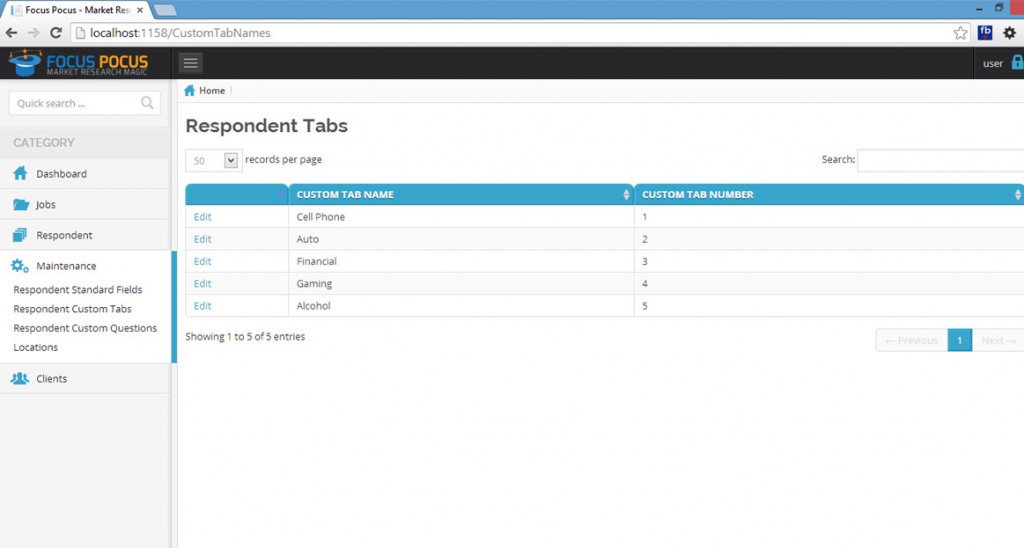This screenshot has height=548, width=1024.
Task: Click the search magnifier icon in sidebar
Action: pyautogui.click(x=148, y=103)
